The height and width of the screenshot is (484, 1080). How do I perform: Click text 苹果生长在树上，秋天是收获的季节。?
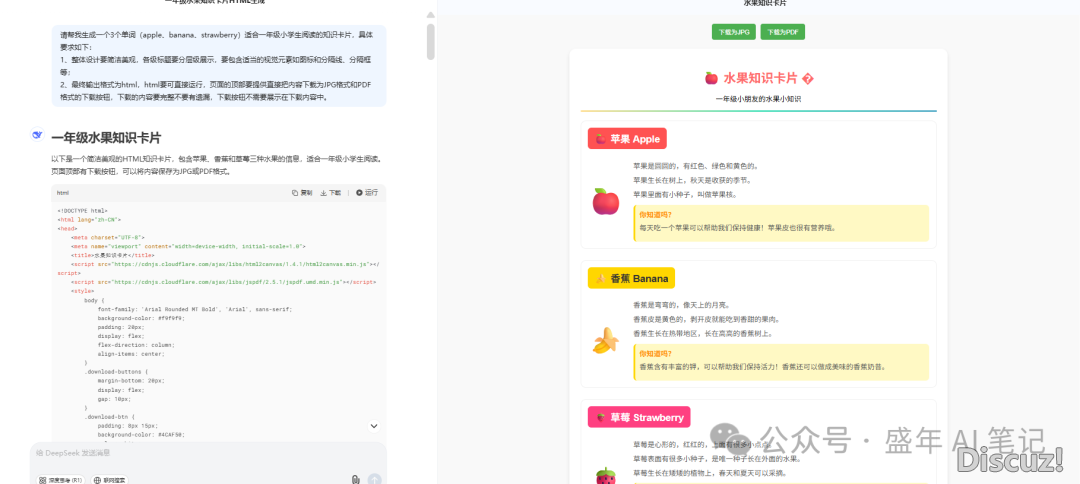pos(692,180)
